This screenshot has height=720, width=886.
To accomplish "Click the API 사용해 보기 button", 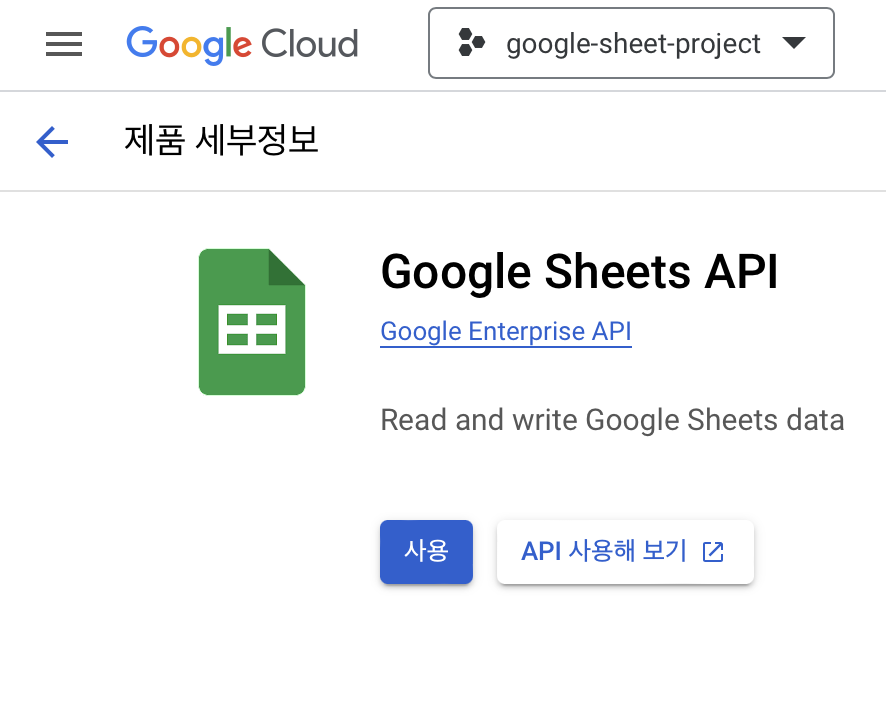I will pos(625,552).
